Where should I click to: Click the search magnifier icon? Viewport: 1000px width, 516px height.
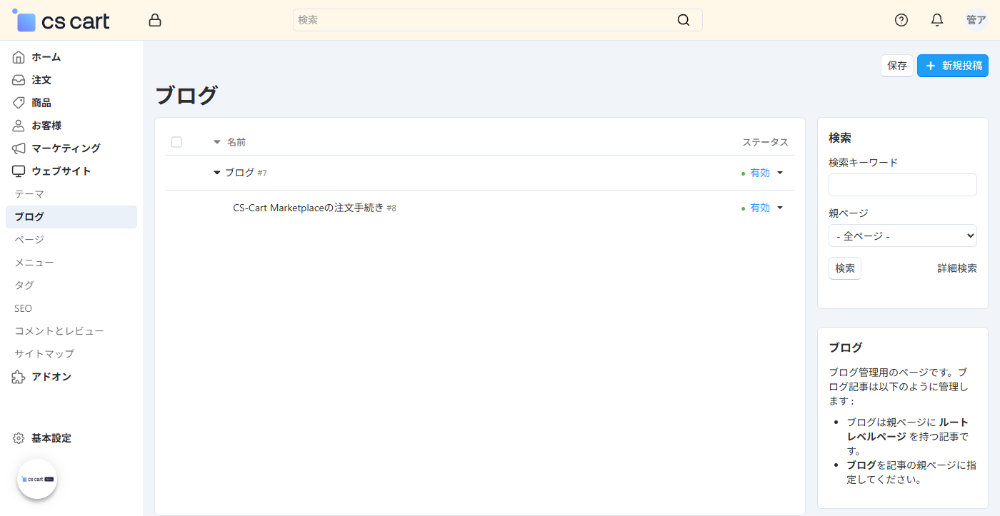pos(684,20)
